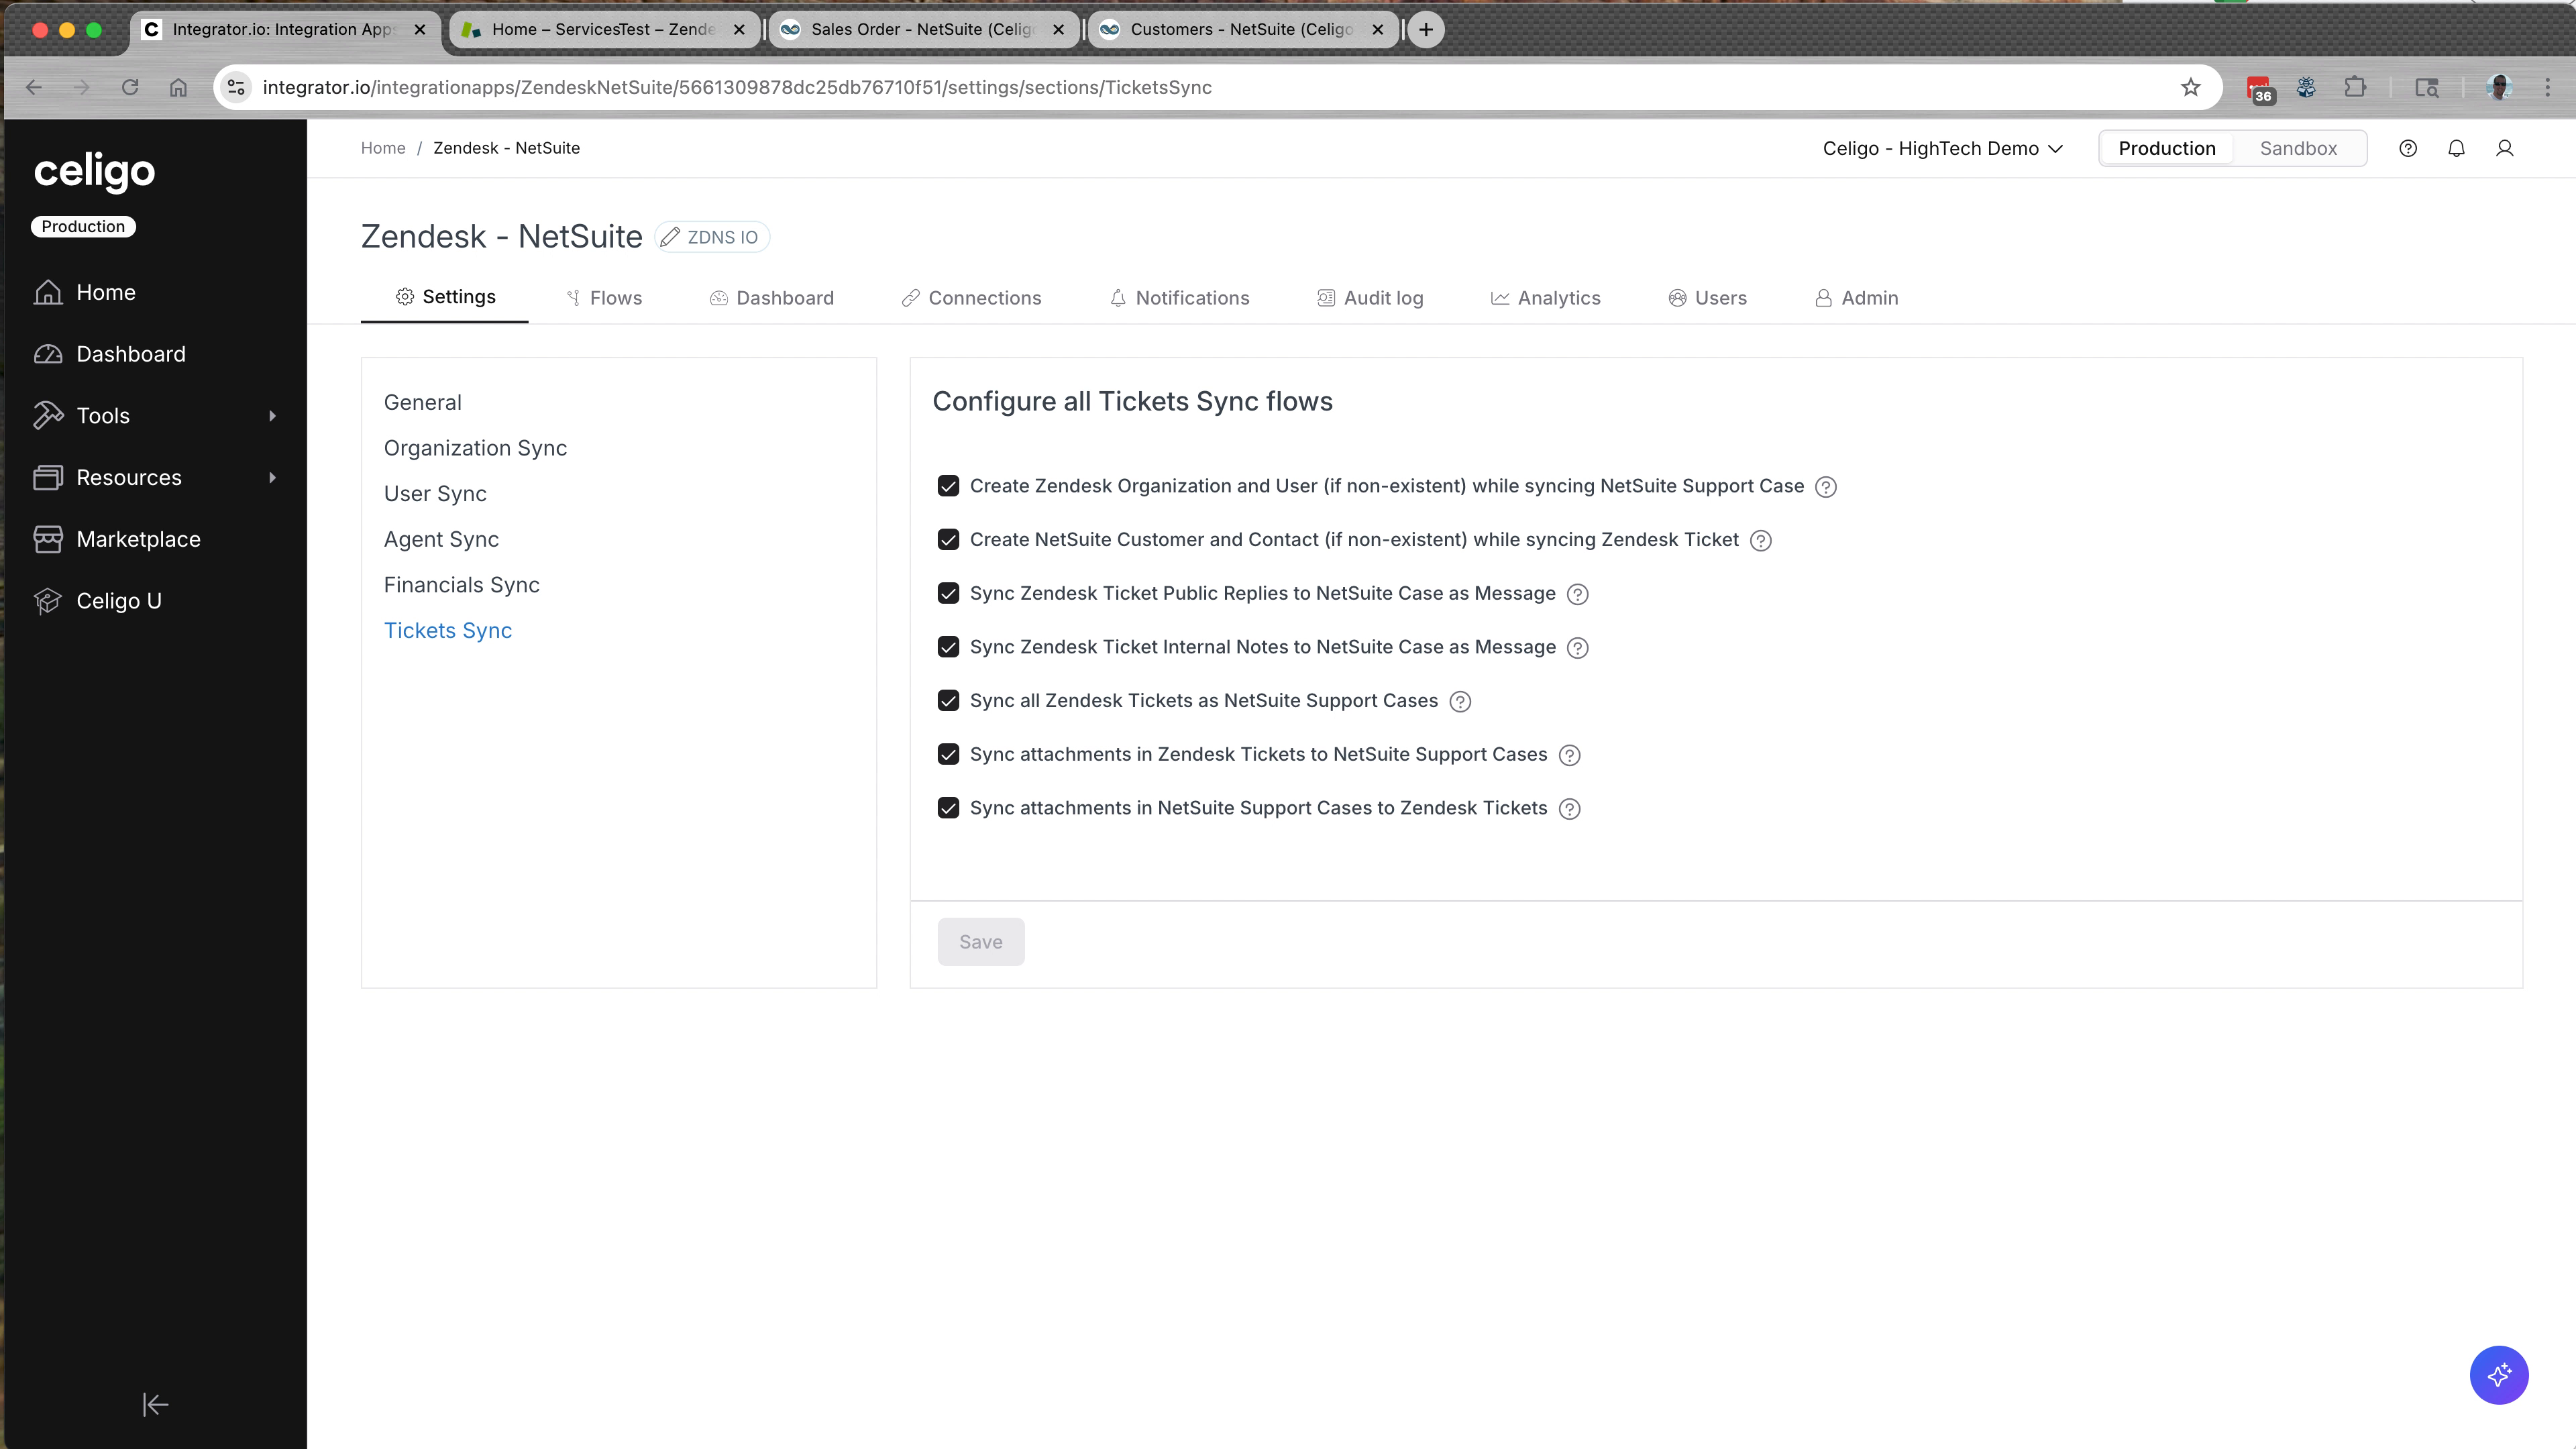Screen dimensions: 2576x1449
Task: Open the Marketplace icon in sidebar
Action: click(49, 538)
